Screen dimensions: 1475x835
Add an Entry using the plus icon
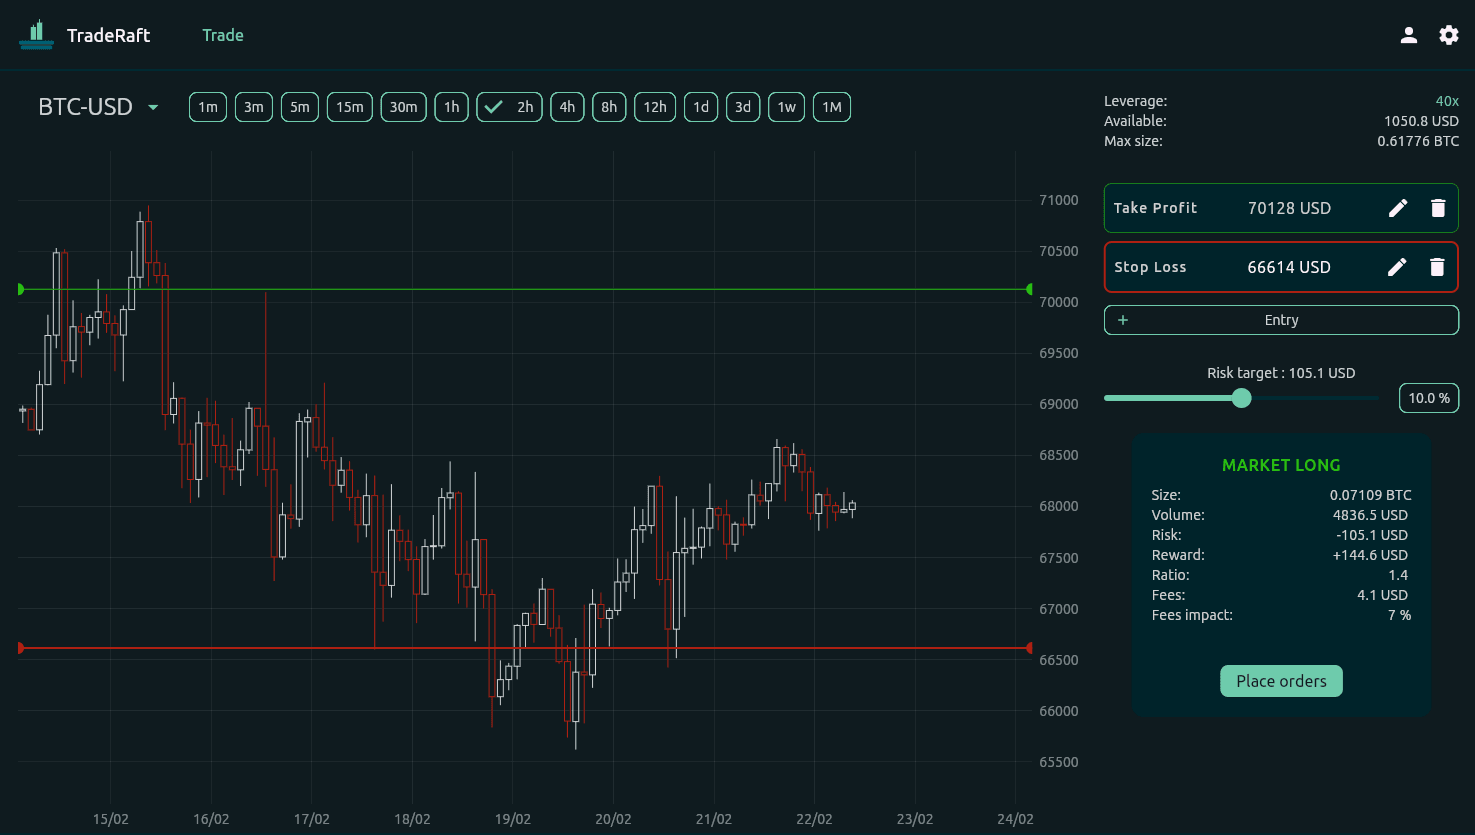tap(1122, 319)
